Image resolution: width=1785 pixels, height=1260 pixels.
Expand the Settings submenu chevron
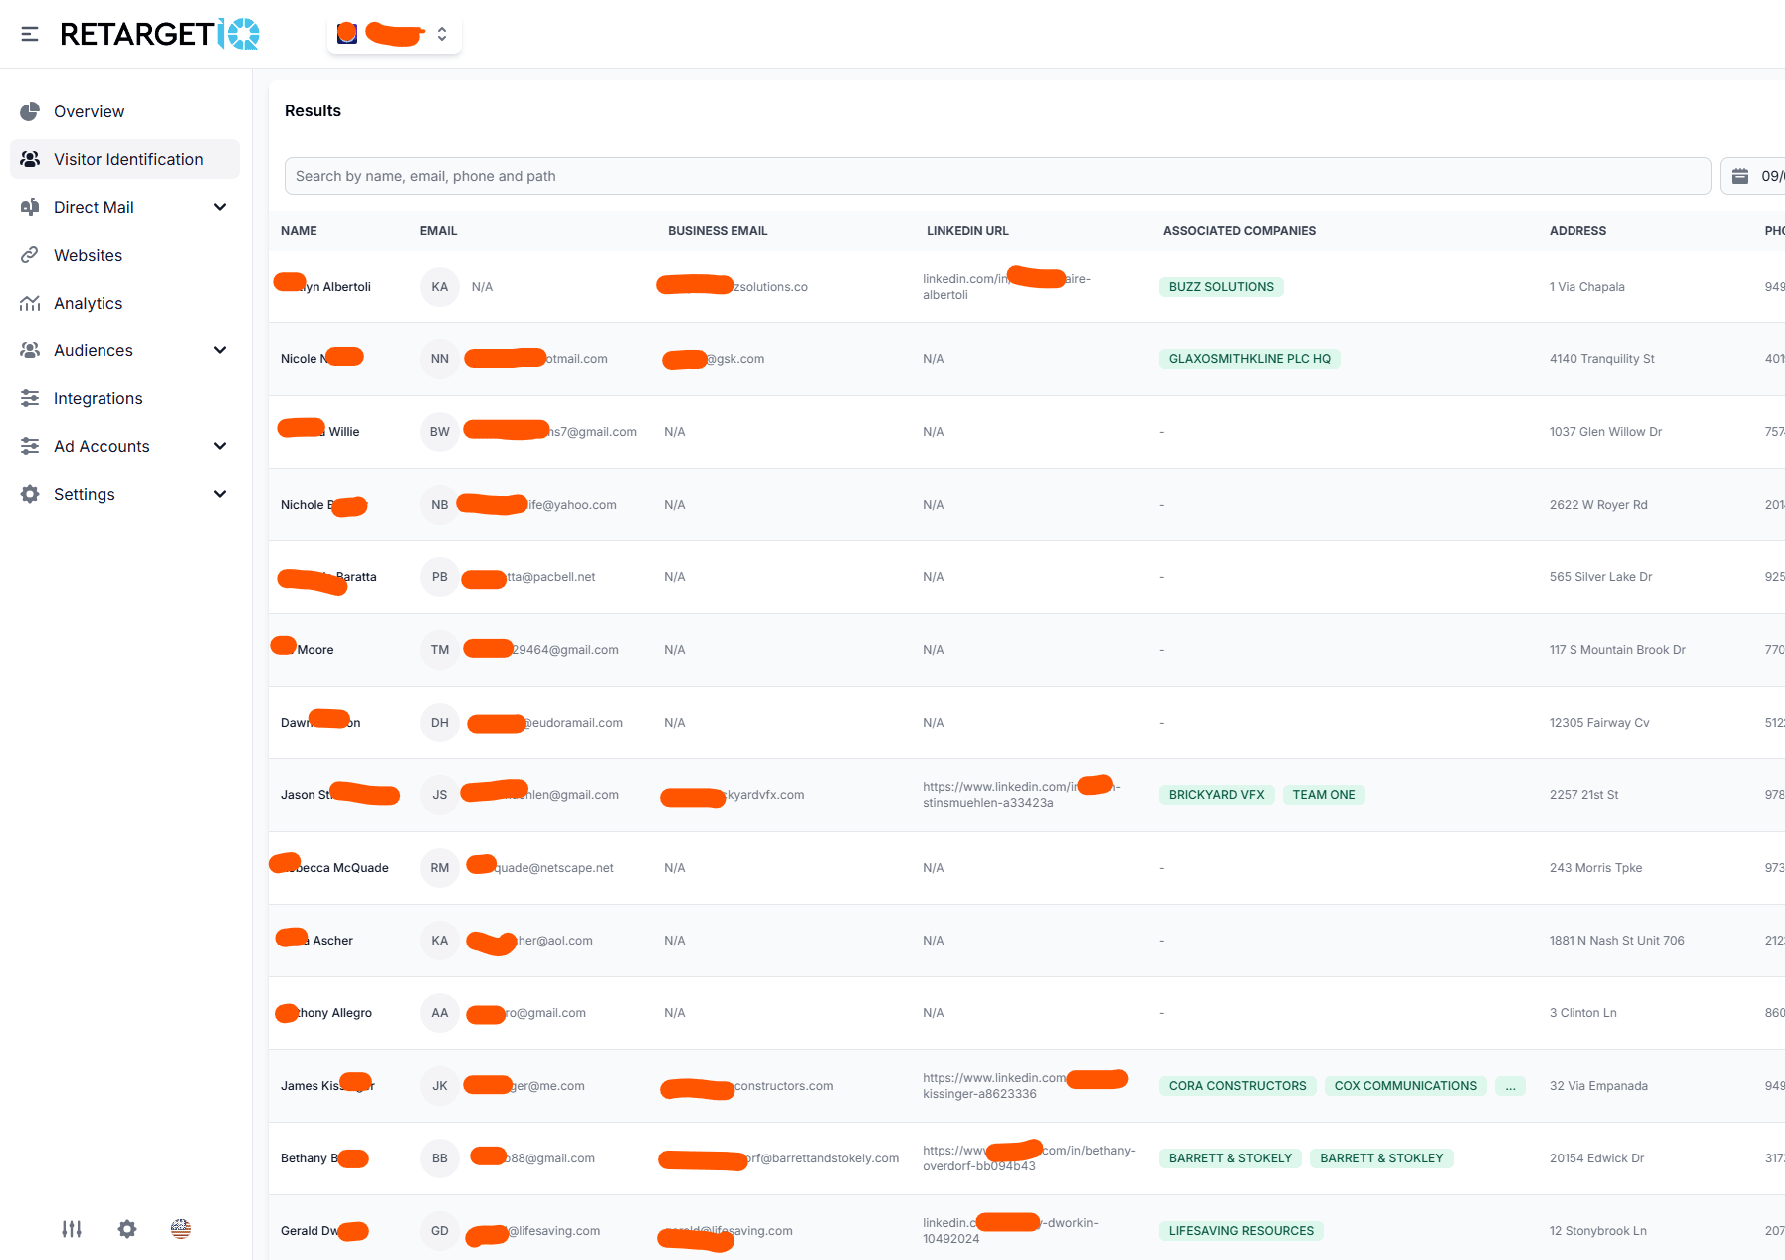[x=220, y=494]
